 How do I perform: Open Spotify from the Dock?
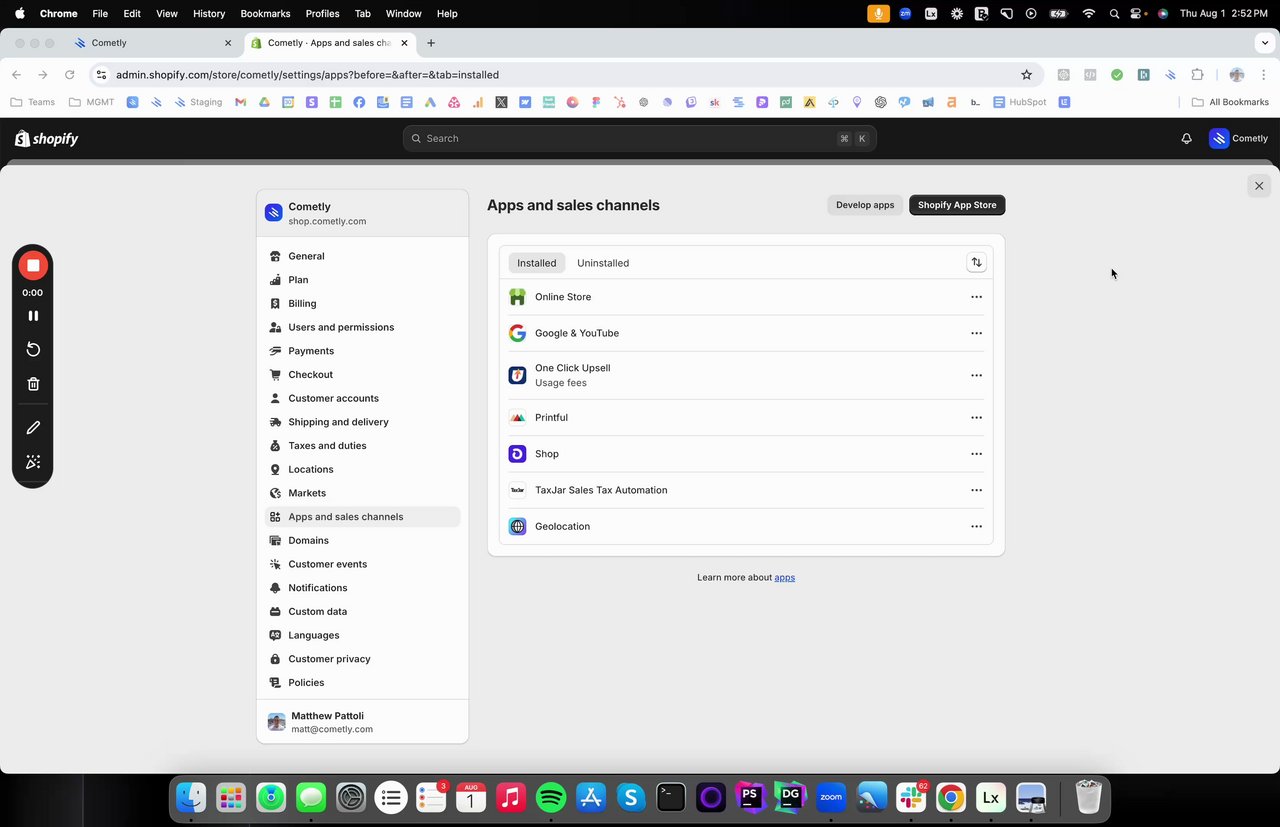point(551,797)
